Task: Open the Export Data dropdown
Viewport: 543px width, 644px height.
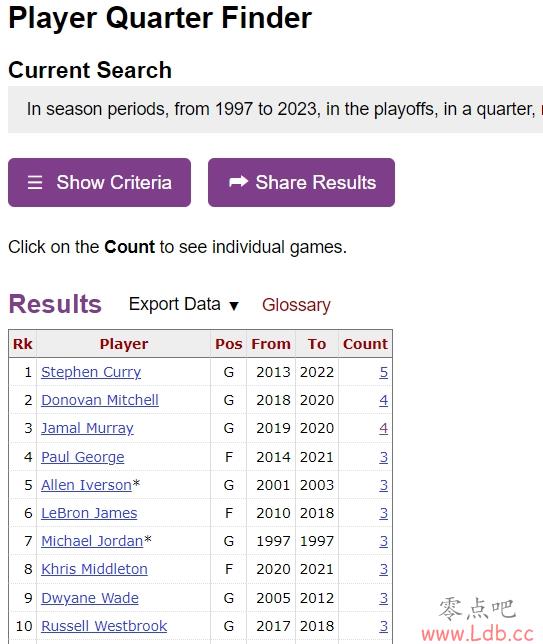Action: (x=183, y=305)
